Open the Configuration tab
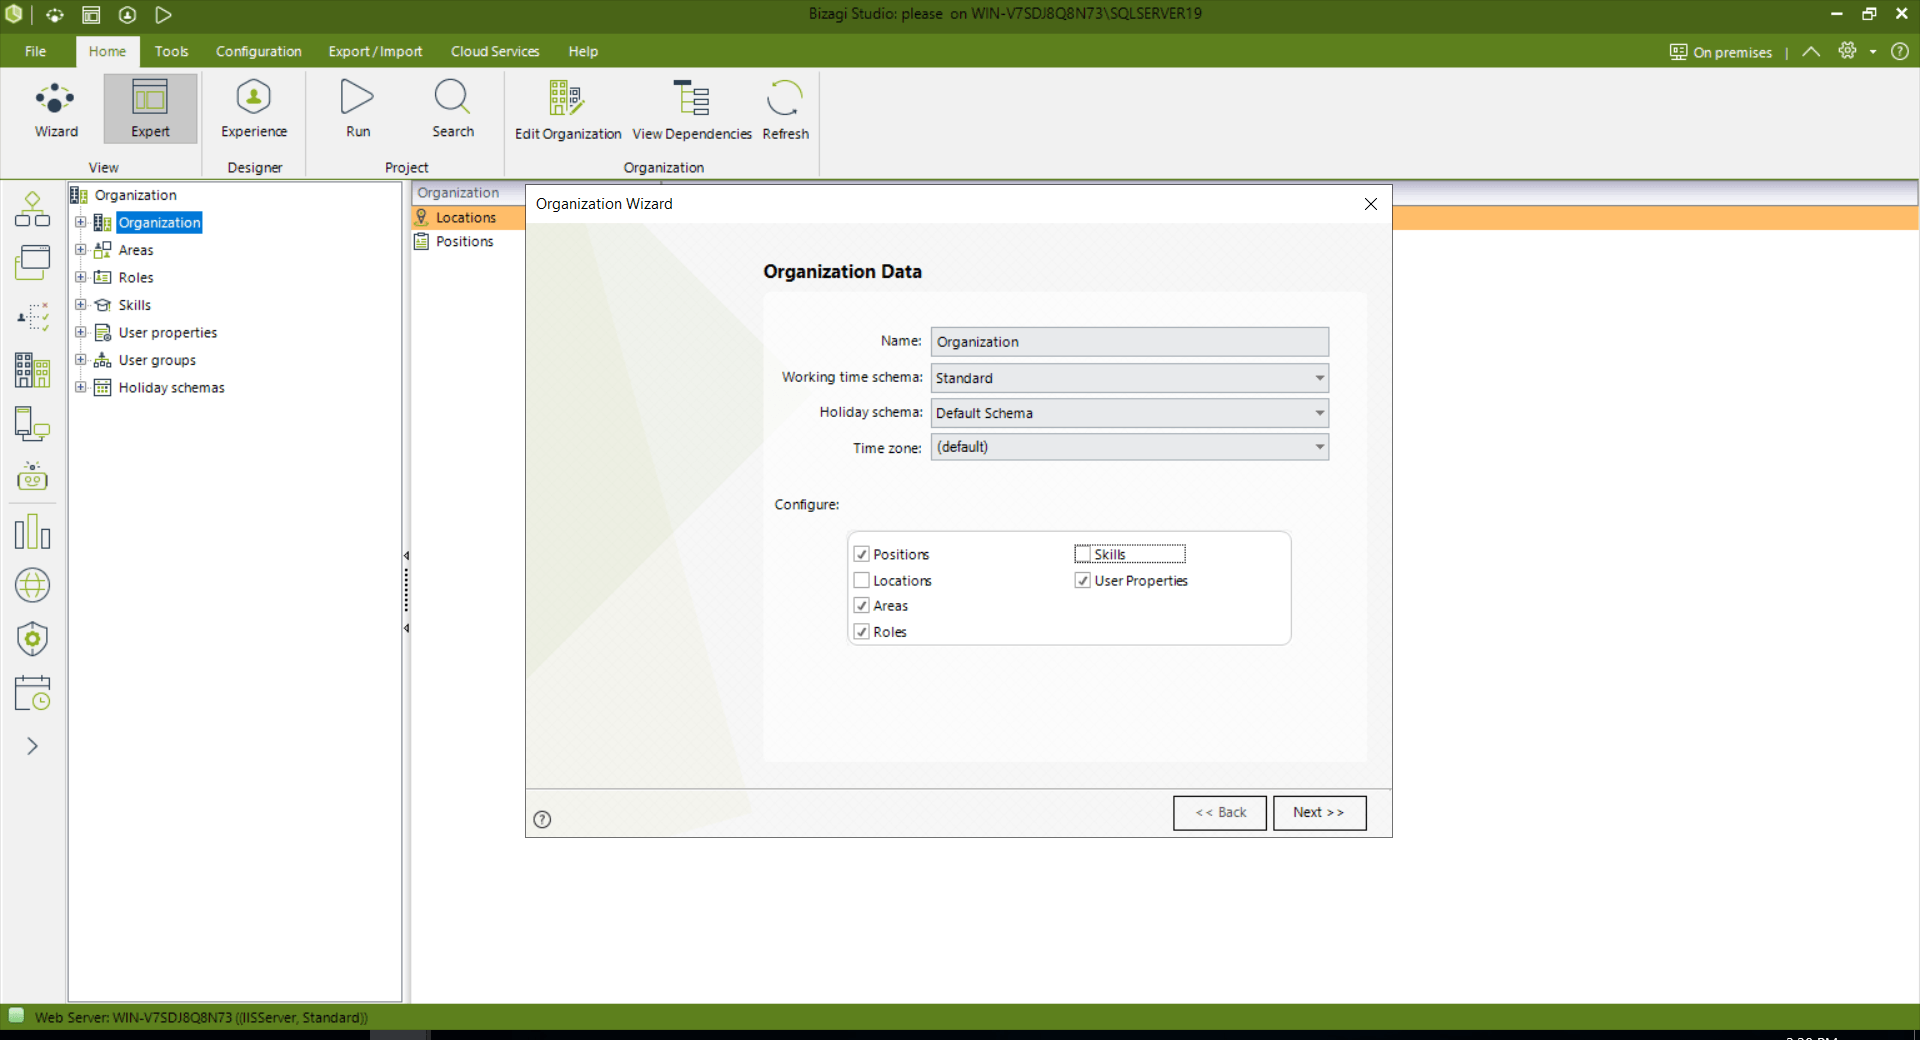The image size is (1920, 1040). [x=258, y=51]
